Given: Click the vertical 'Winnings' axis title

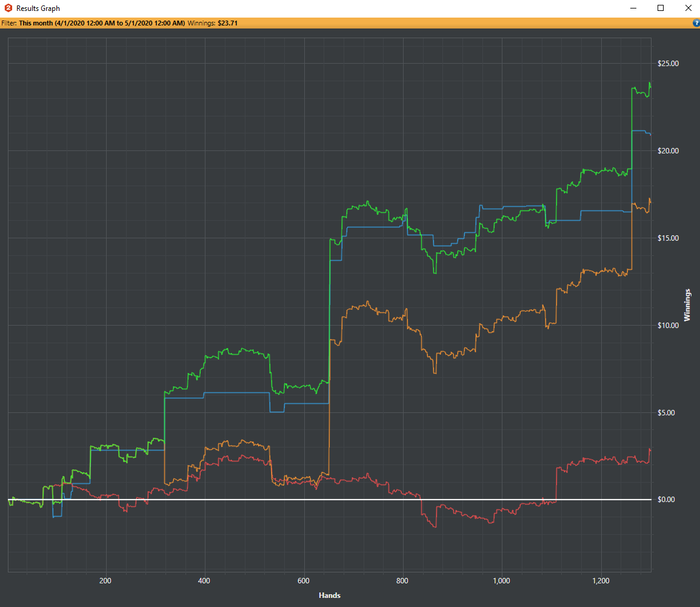Looking at the screenshot, I should [687, 305].
